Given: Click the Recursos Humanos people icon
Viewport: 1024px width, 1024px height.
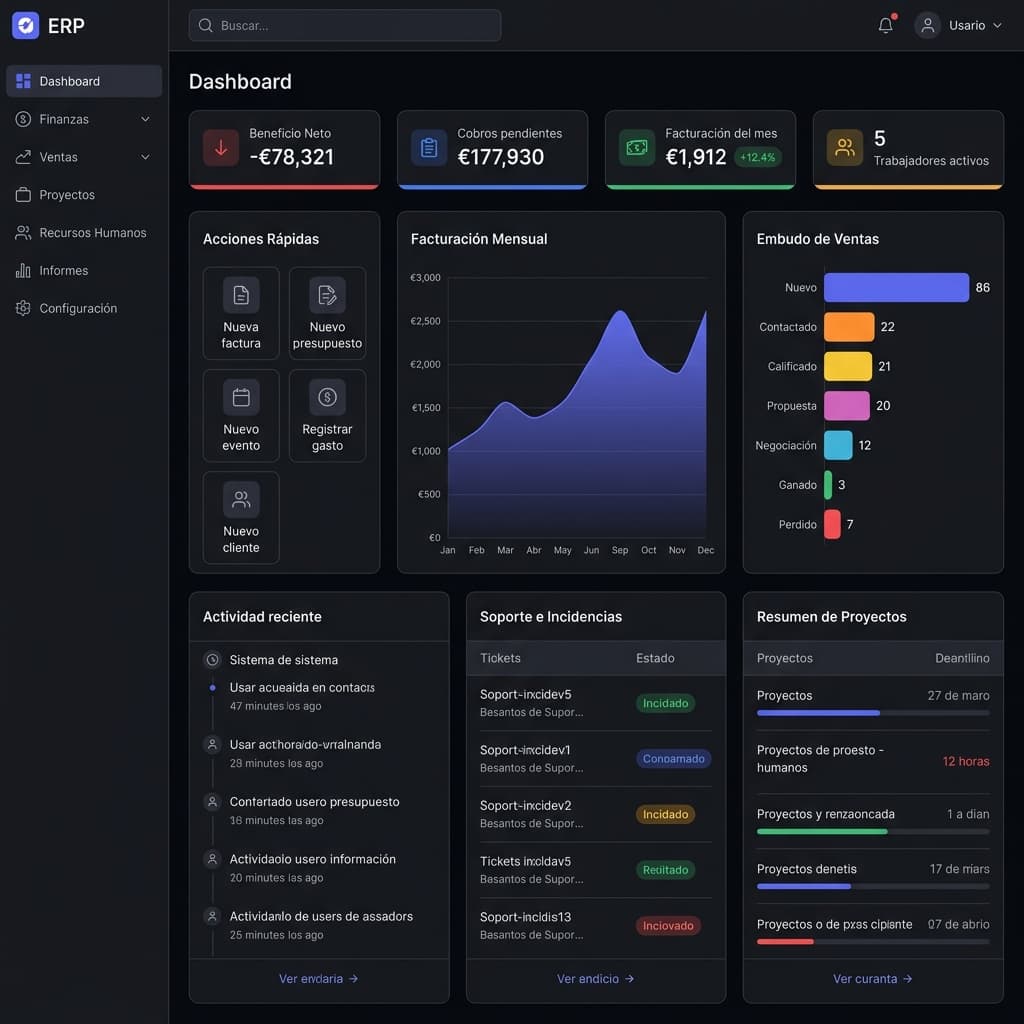Looking at the screenshot, I should coord(24,232).
